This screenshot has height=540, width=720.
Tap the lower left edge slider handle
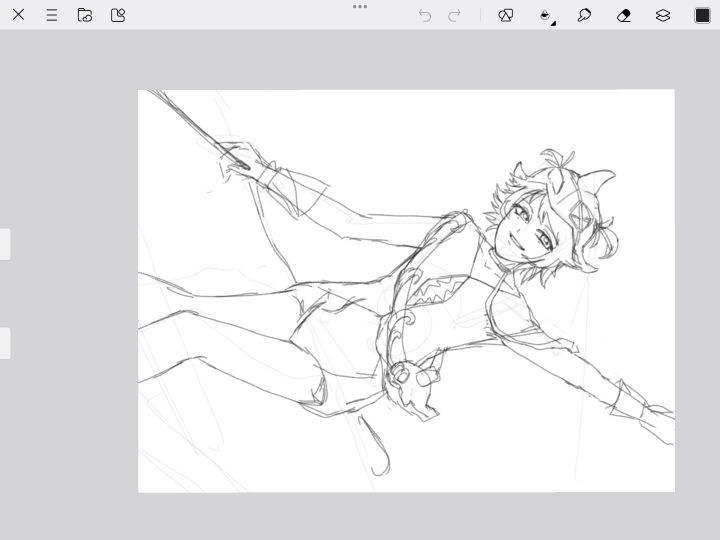5,343
